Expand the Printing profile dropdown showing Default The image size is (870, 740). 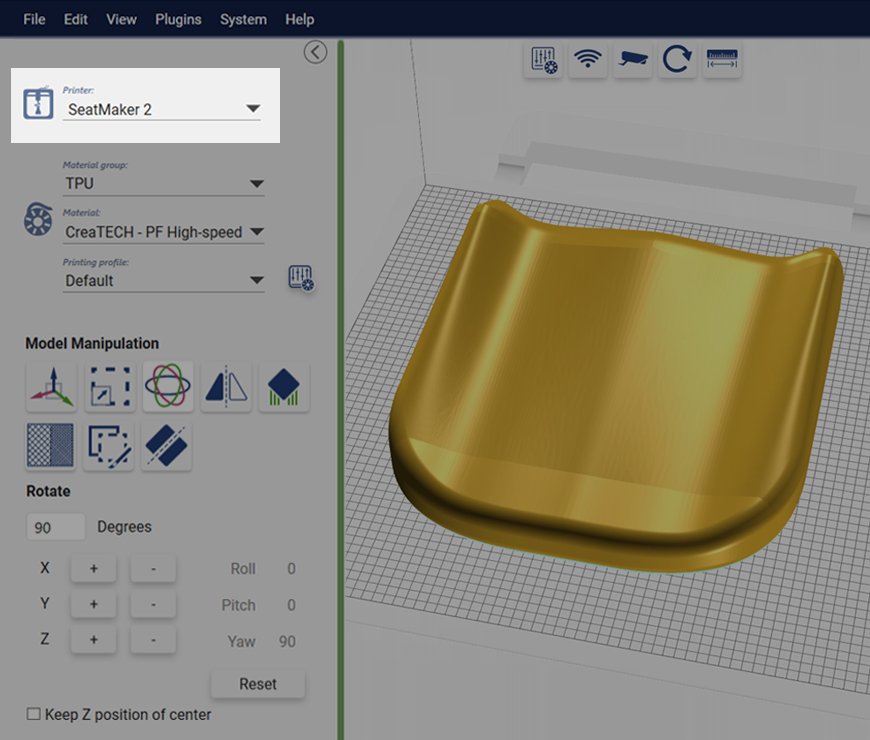(x=164, y=281)
